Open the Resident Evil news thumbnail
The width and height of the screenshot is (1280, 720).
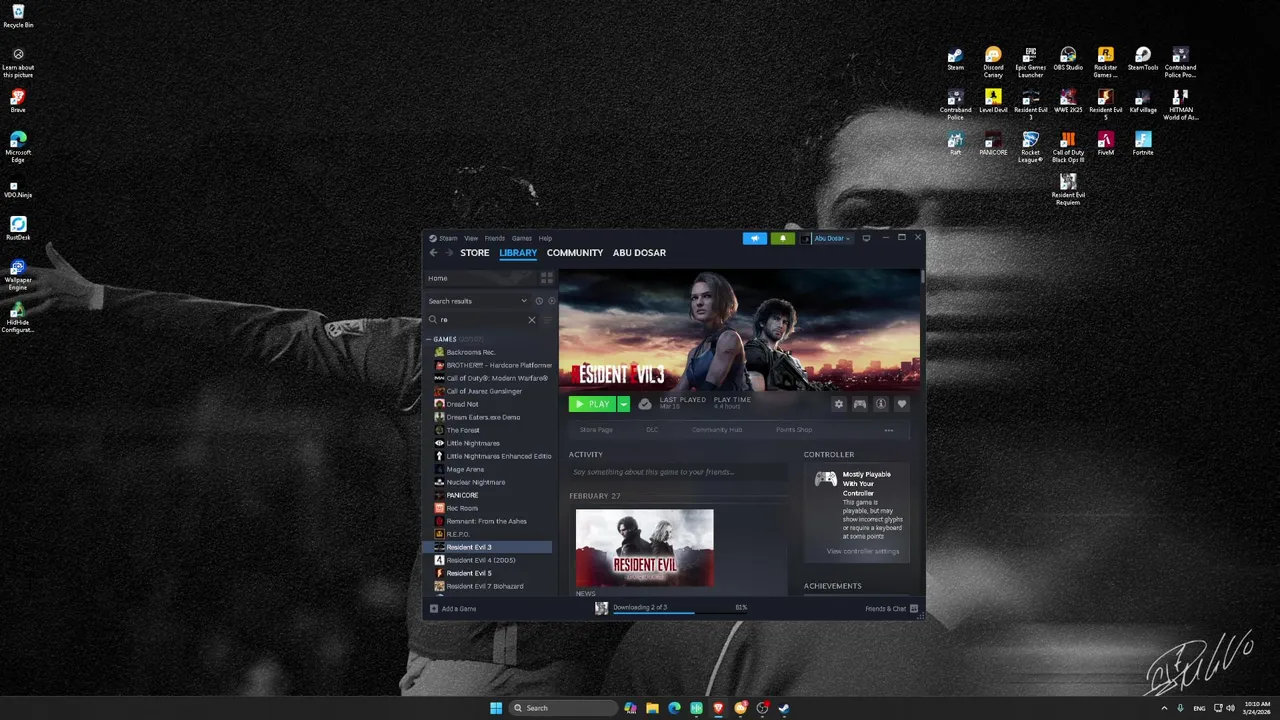point(645,548)
